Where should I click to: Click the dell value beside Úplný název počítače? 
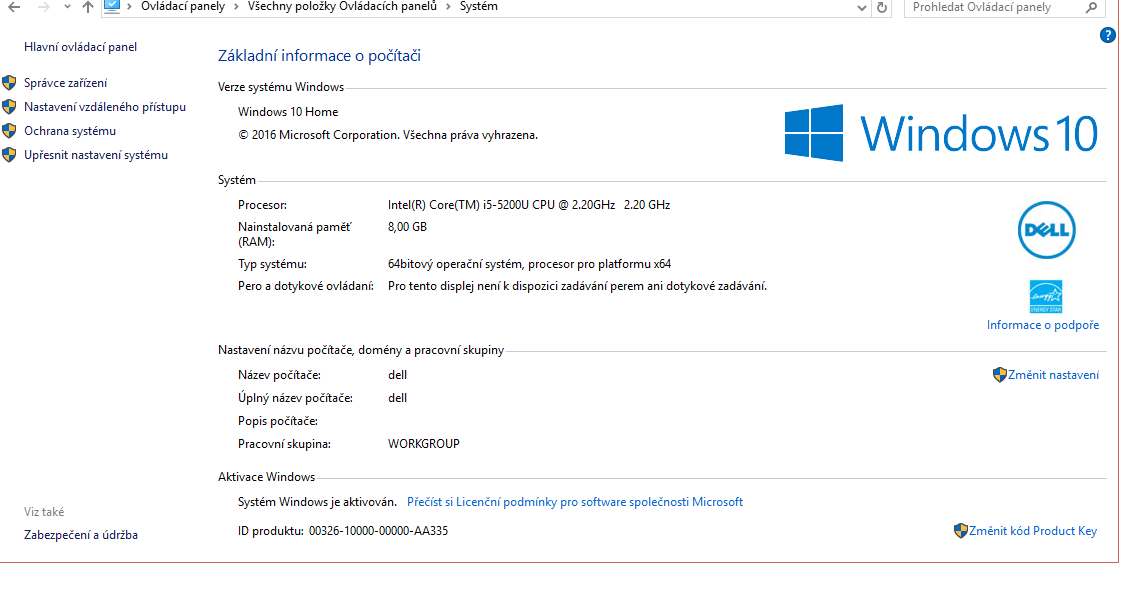(397, 398)
